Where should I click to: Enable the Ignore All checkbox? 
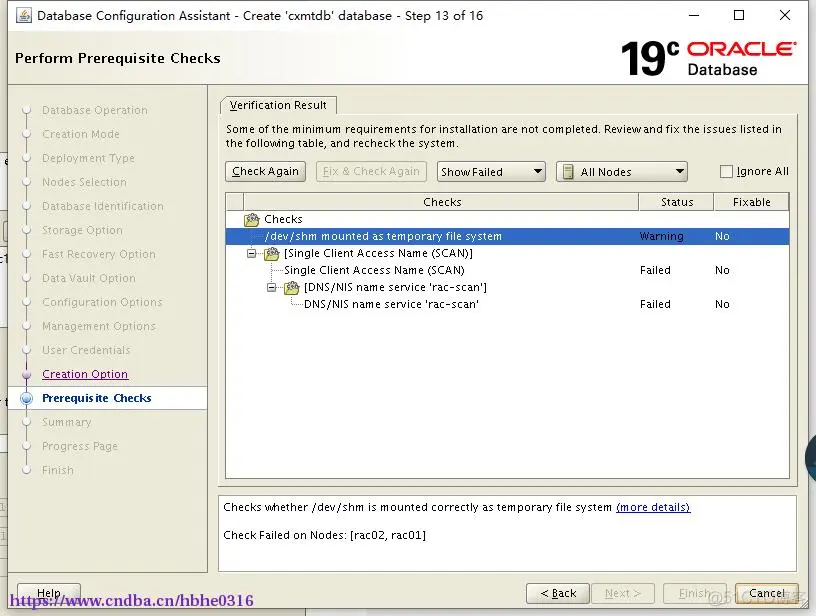click(x=726, y=172)
